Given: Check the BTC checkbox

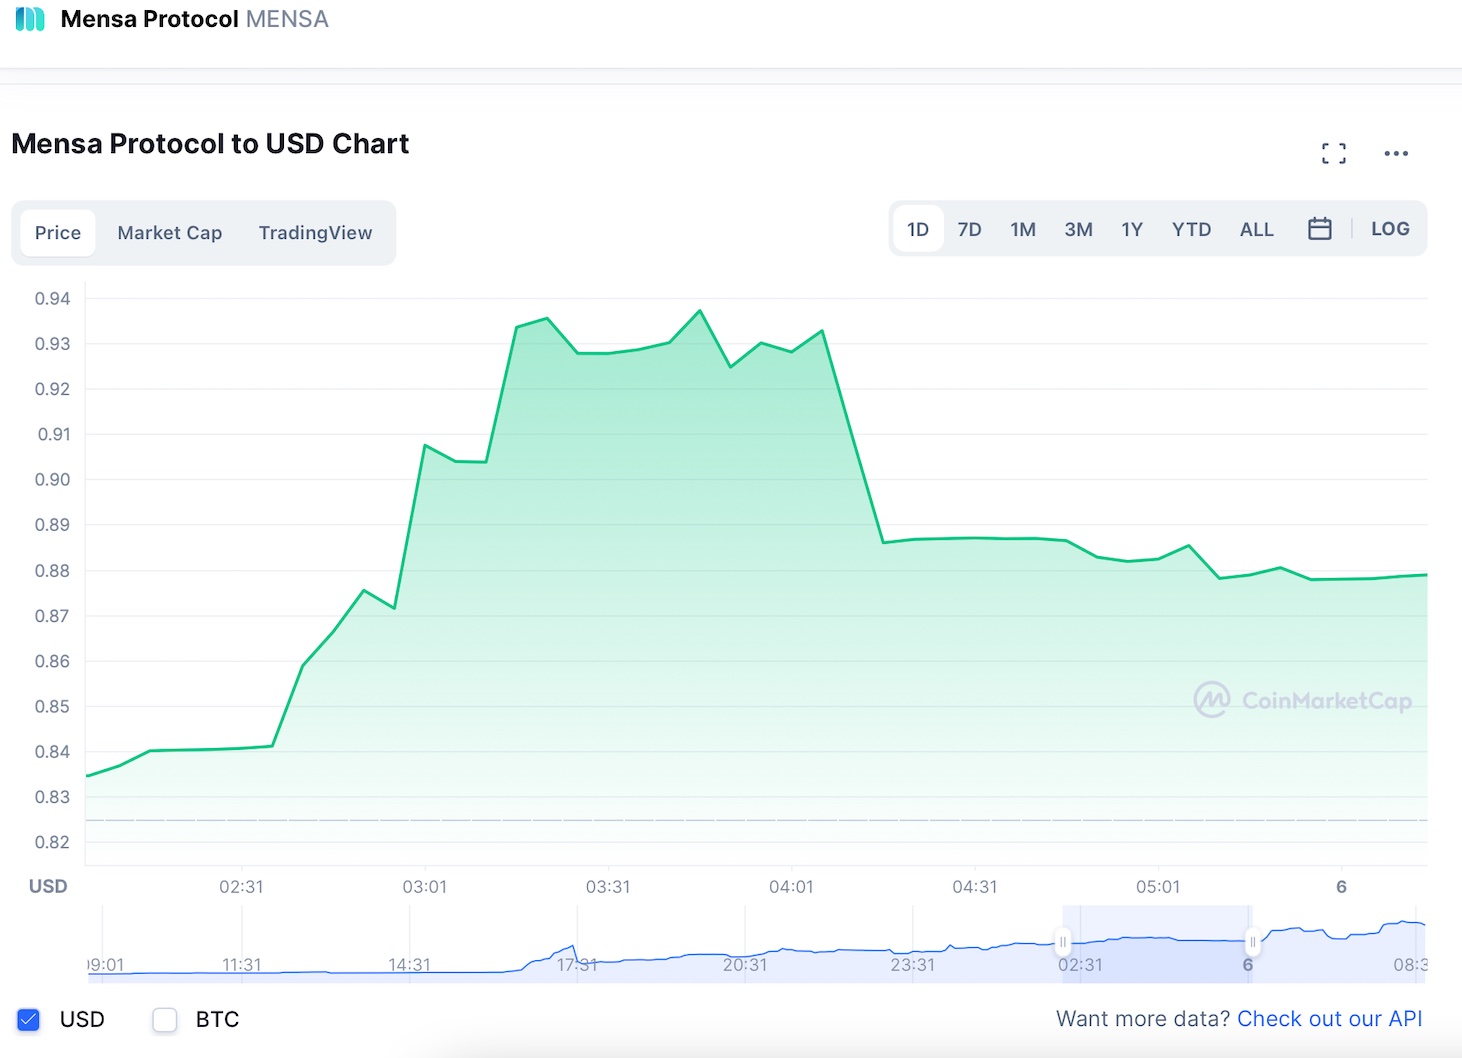Looking at the screenshot, I should click(x=165, y=1020).
